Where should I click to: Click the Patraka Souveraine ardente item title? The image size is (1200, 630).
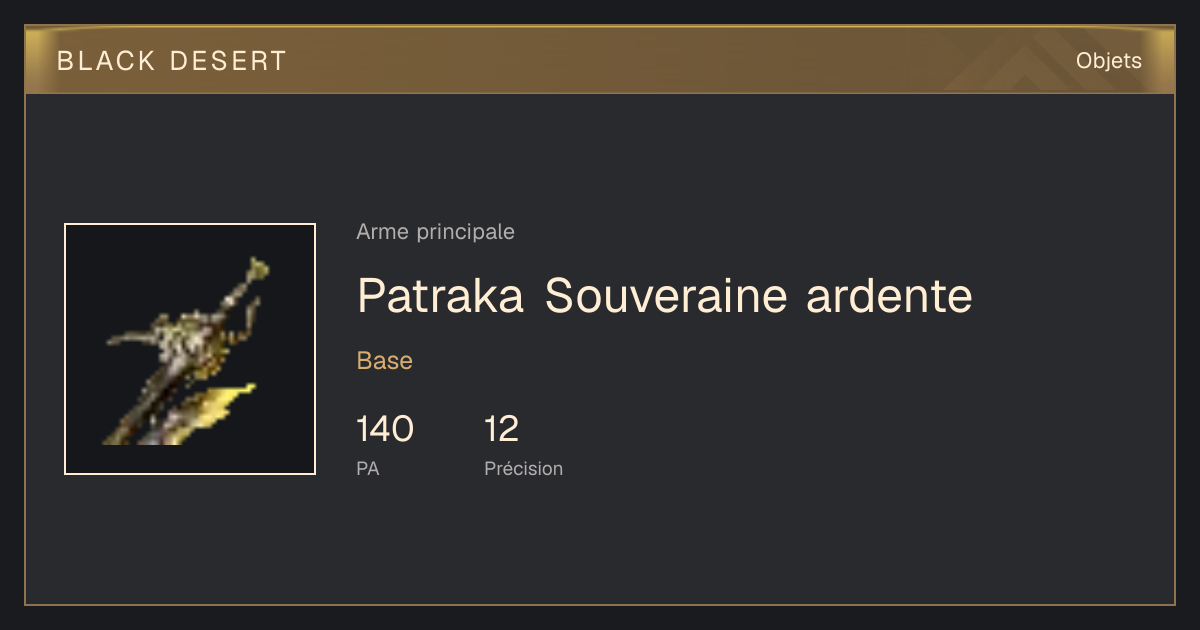(664, 295)
